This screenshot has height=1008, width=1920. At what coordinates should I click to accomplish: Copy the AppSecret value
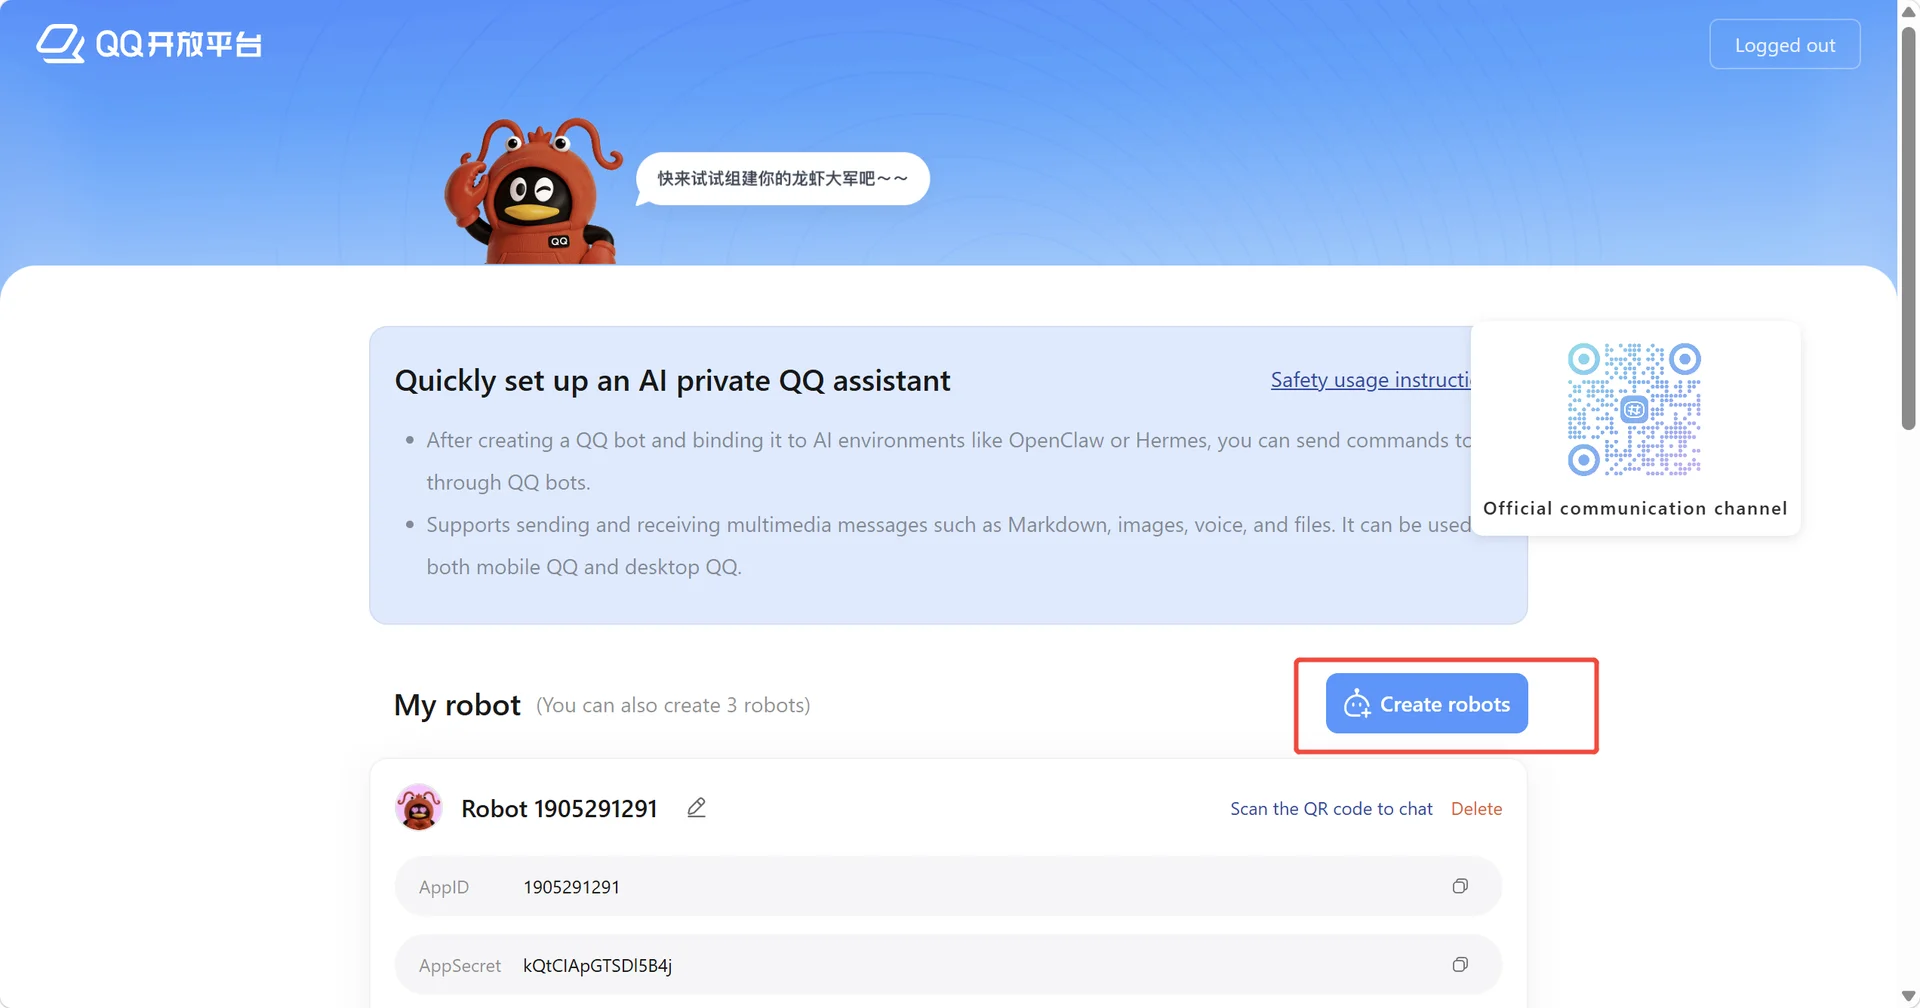[1460, 965]
